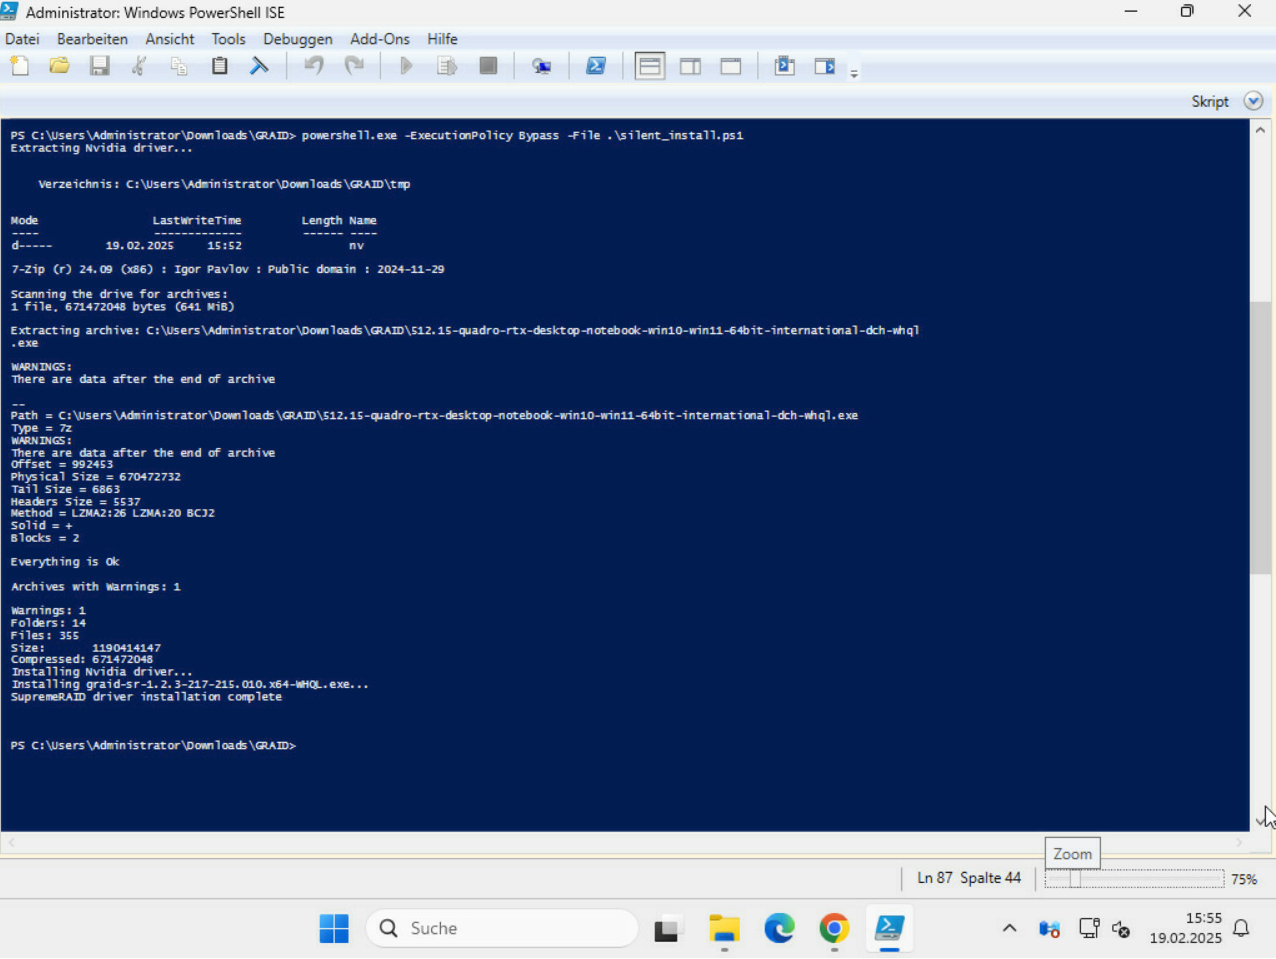Open File Explorer from the taskbar

coord(724,929)
